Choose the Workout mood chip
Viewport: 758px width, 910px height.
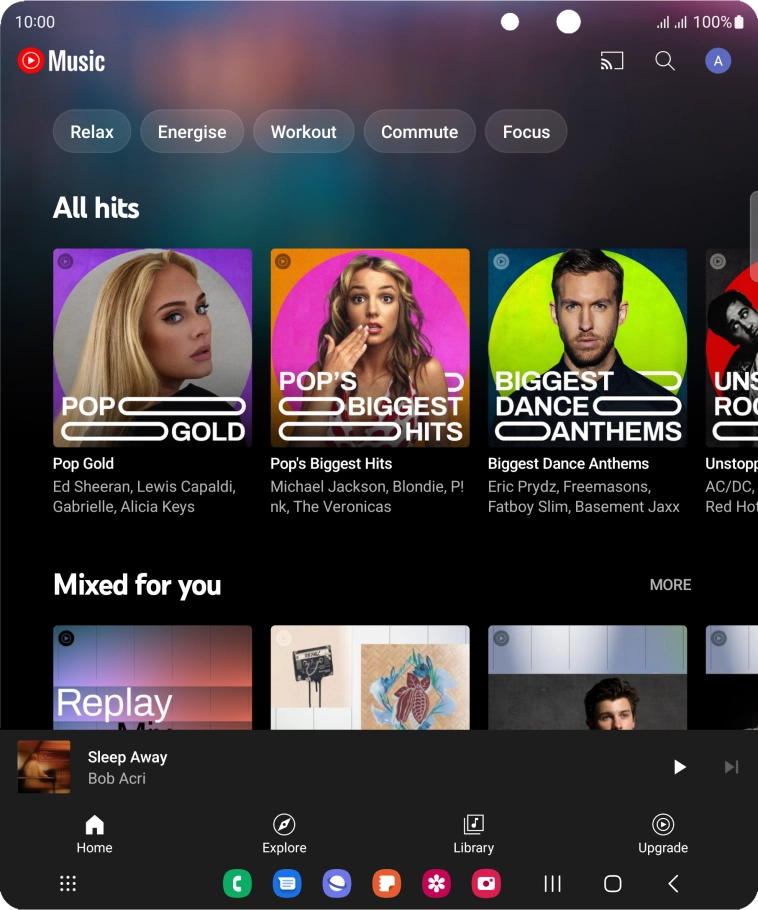pos(303,132)
